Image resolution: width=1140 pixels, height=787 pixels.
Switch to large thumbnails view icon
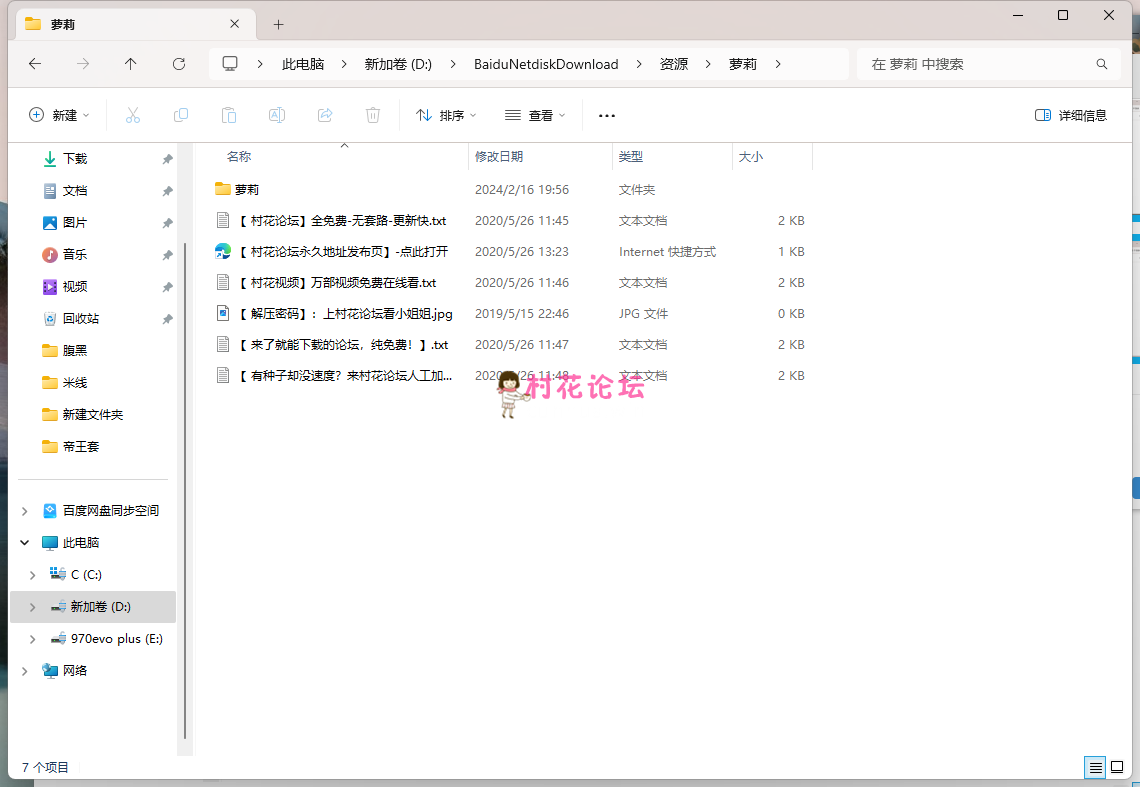pos(1117,767)
